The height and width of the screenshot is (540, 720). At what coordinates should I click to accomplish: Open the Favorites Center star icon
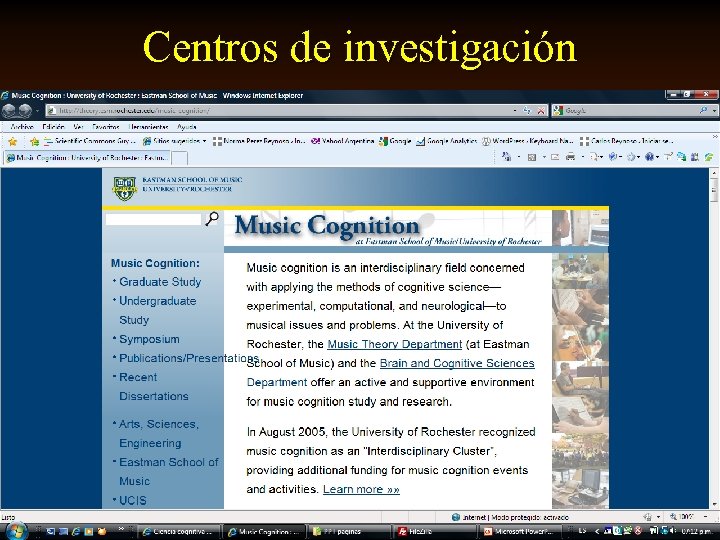coord(12,141)
